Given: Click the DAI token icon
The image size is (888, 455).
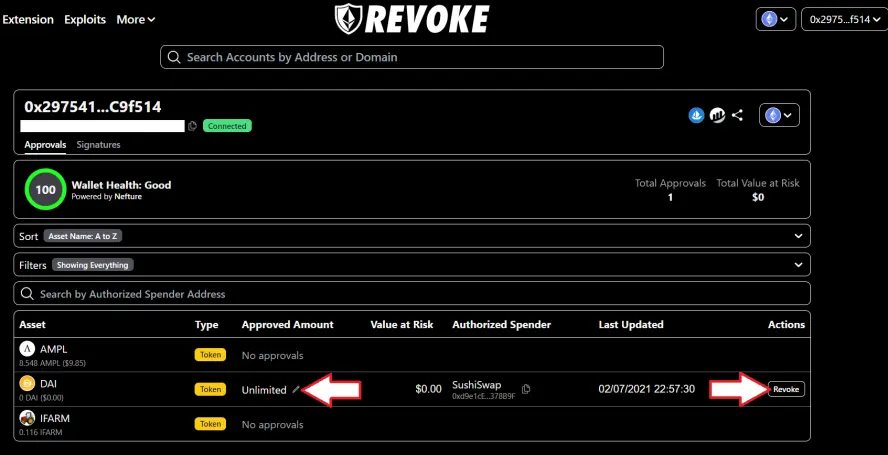Looking at the screenshot, I should 27,384.
